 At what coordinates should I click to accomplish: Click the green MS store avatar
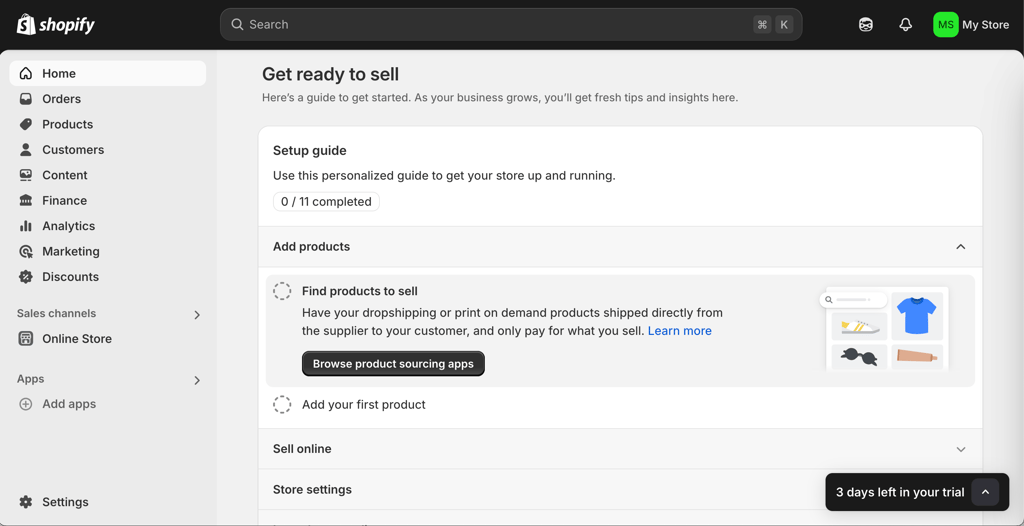946,25
